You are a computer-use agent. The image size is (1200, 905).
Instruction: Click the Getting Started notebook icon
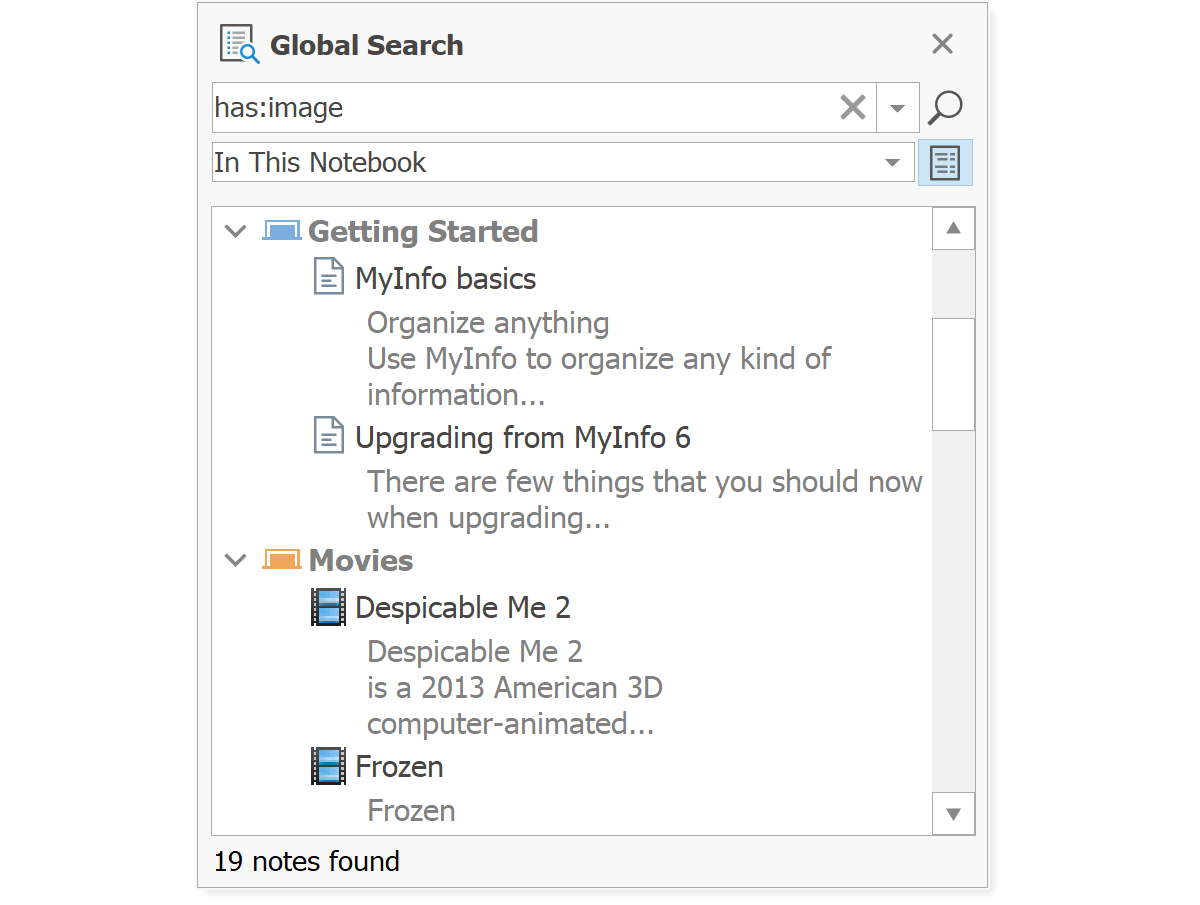pyautogui.click(x=282, y=231)
